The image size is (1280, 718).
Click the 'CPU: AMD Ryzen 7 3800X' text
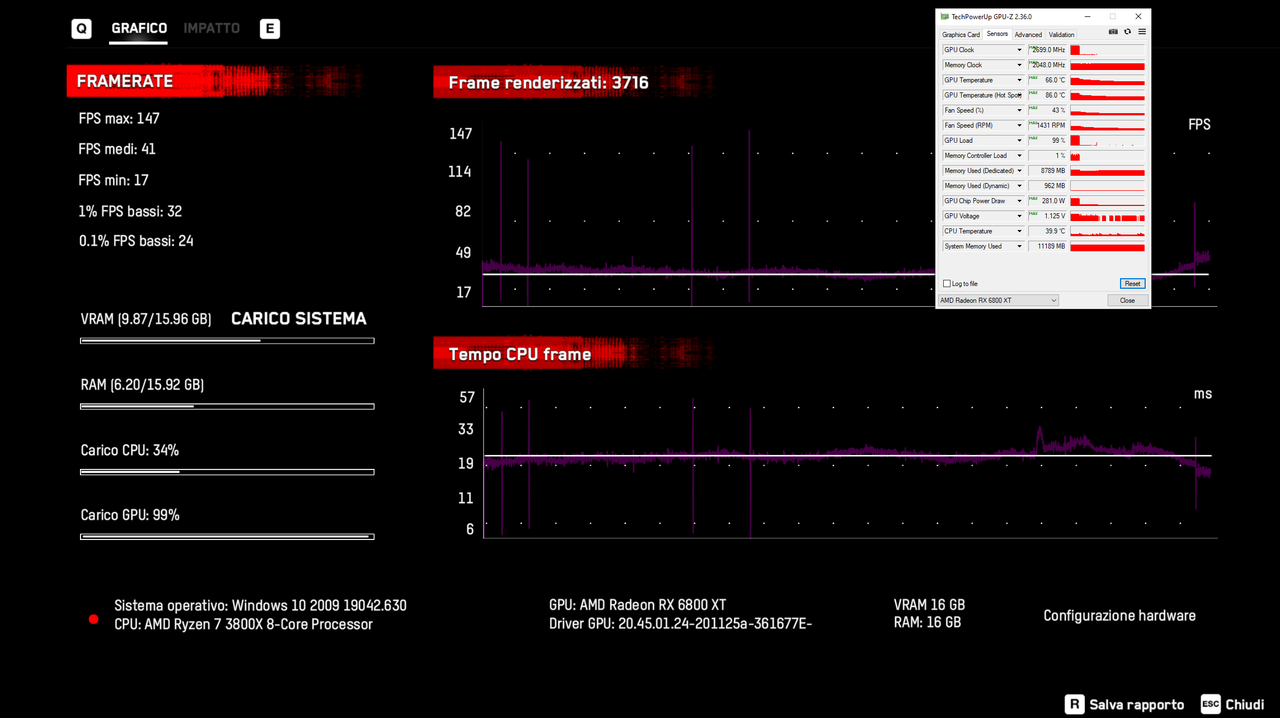[243, 625]
